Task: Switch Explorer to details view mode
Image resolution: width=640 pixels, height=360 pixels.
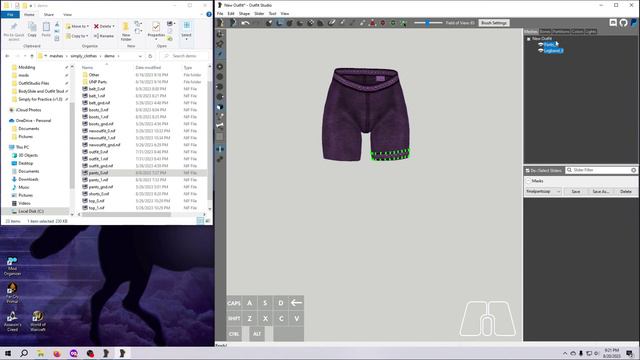Action: [200, 221]
